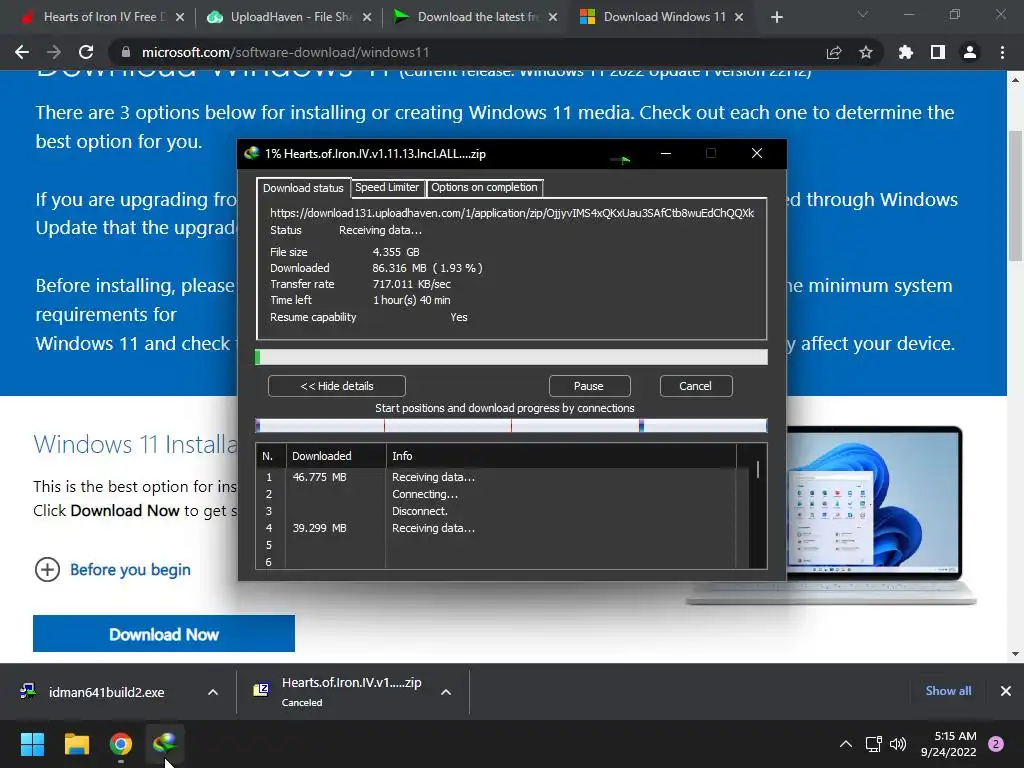Open the Chrome profile avatar
Viewport: 1024px width, 768px height.
970,52
